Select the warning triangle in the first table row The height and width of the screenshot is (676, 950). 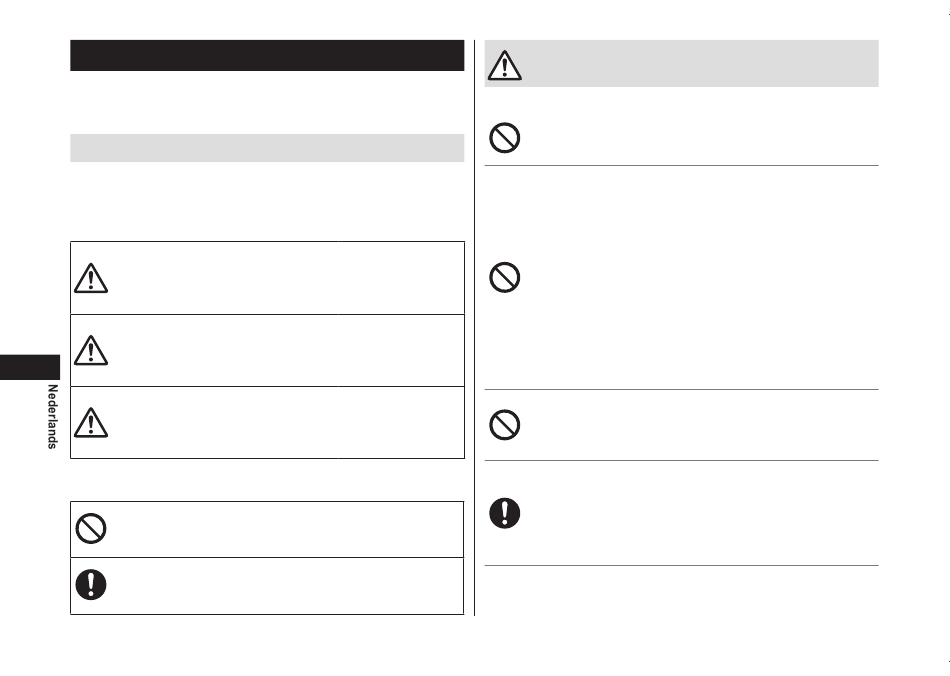coord(91,278)
